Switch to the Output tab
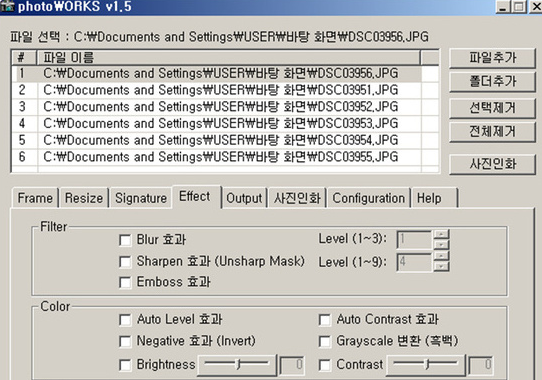 click(244, 198)
